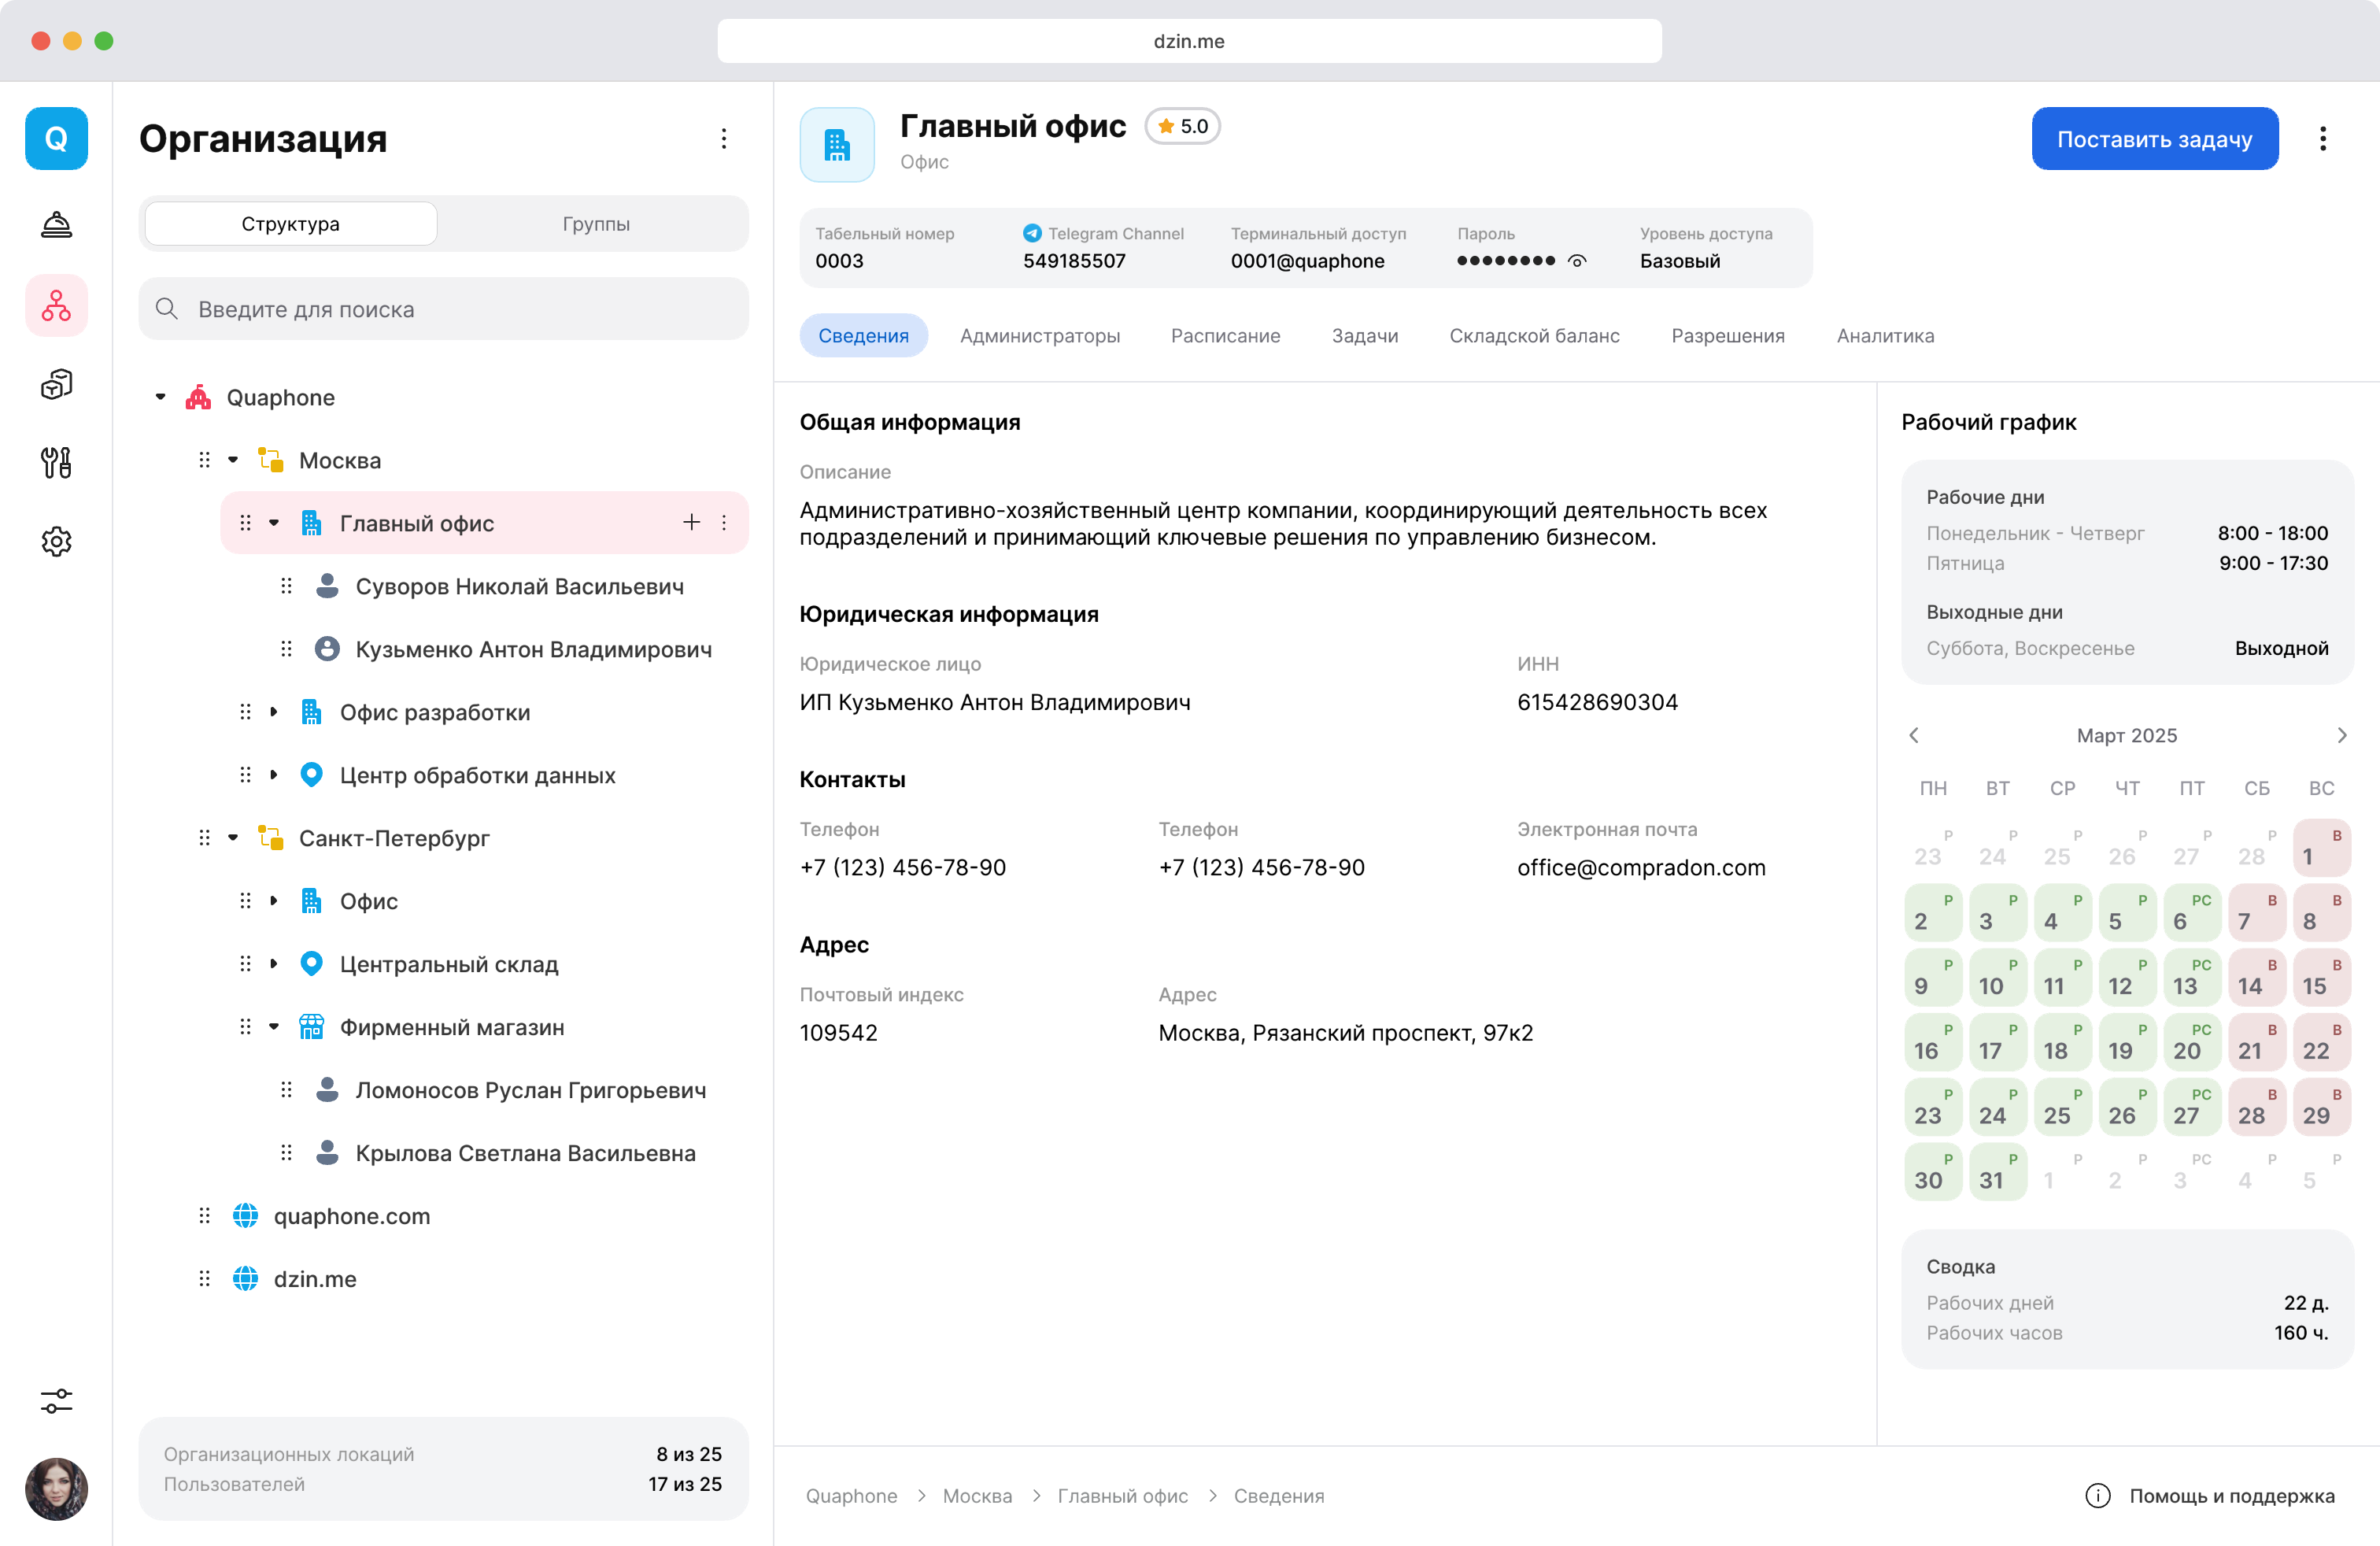Collapse the Фирменный магазин node
The width and height of the screenshot is (2380, 1546).
[273, 1027]
